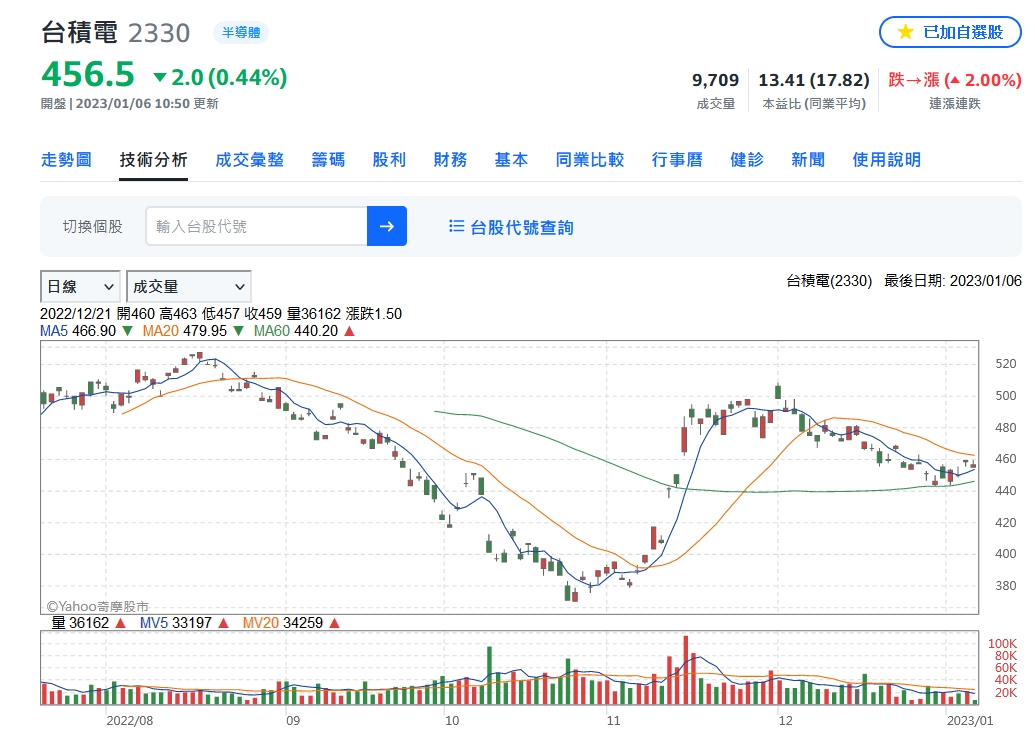
Task: Open the 日線 period dropdown
Action: click(x=81, y=287)
